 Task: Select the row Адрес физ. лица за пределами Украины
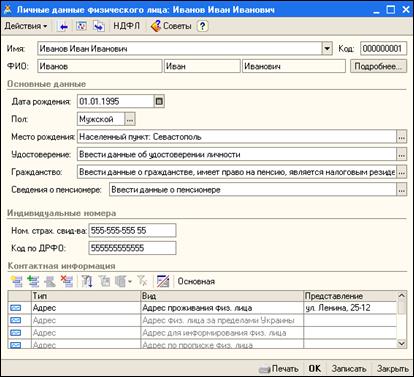coord(202,320)
